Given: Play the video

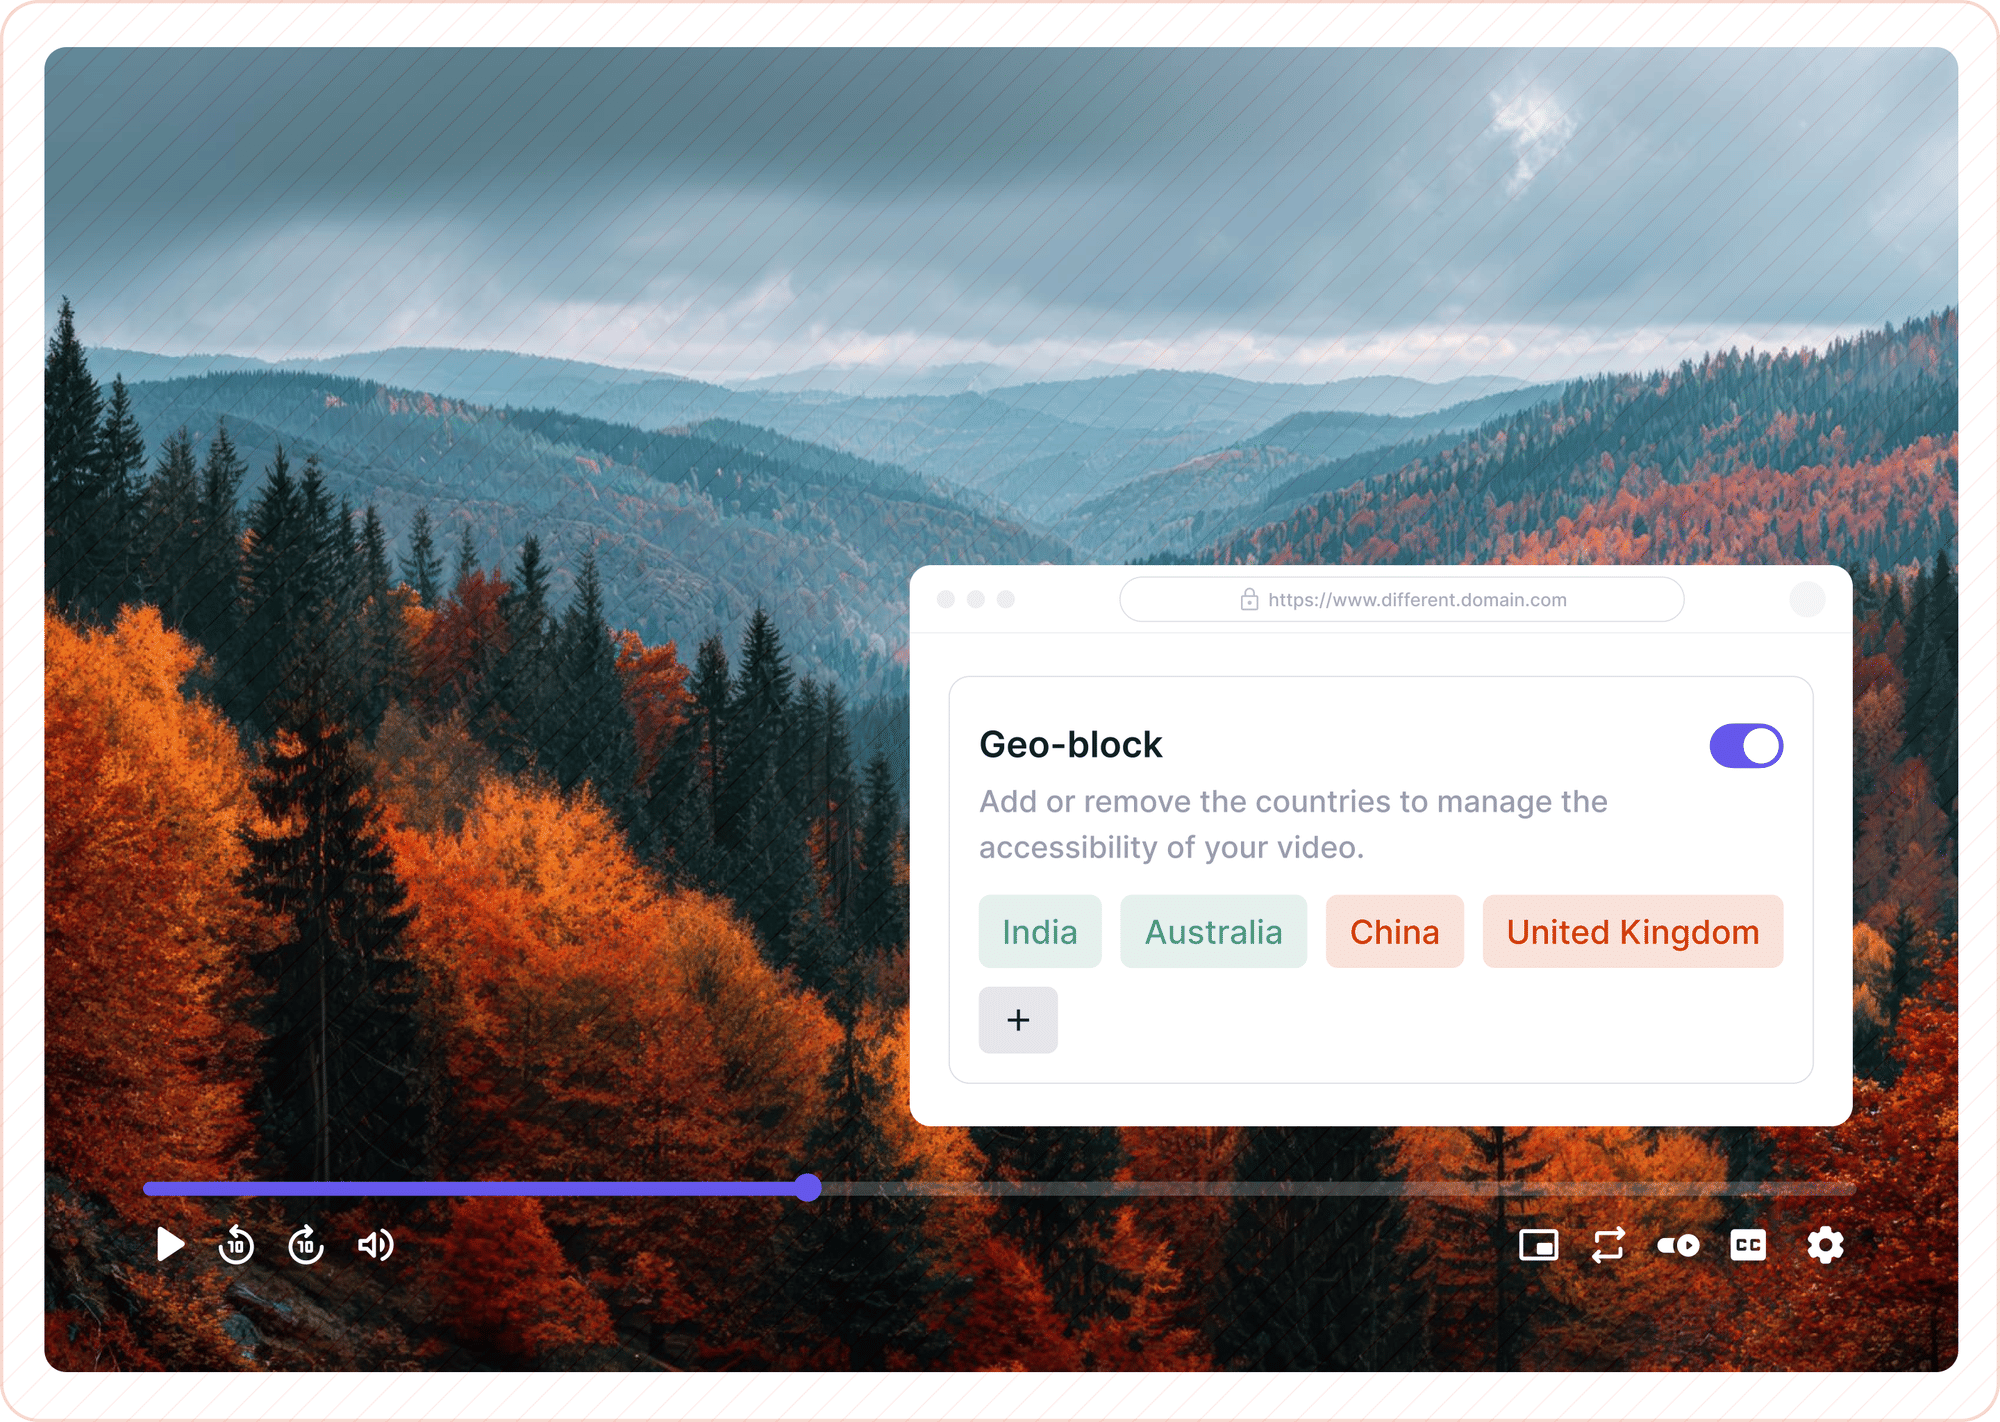Looking at the screenshot, I should click(x=171, y=1245).
